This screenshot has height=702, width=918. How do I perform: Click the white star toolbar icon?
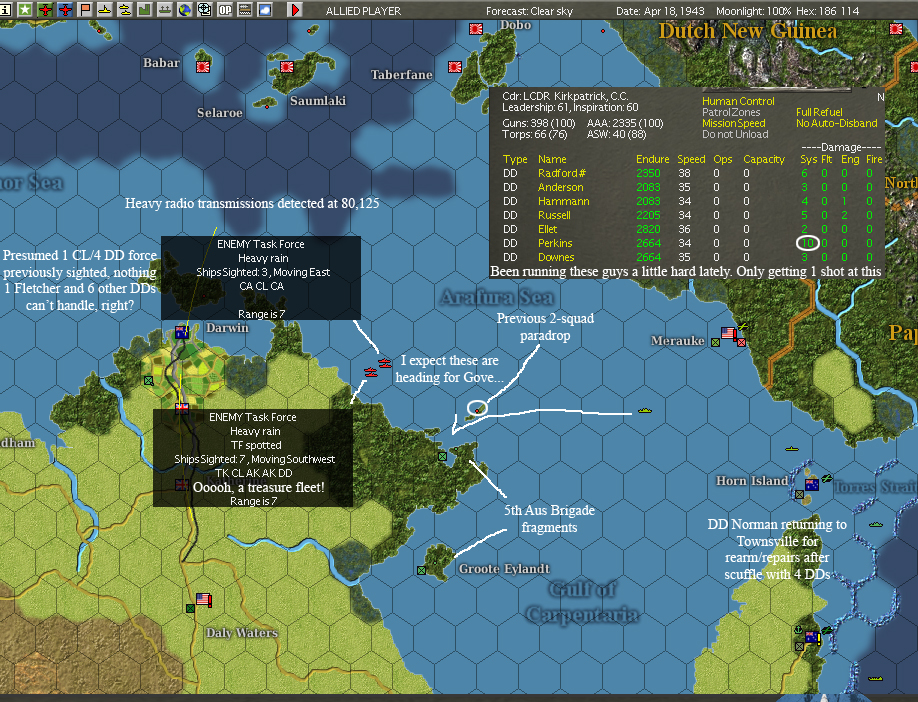pos(25,9)
